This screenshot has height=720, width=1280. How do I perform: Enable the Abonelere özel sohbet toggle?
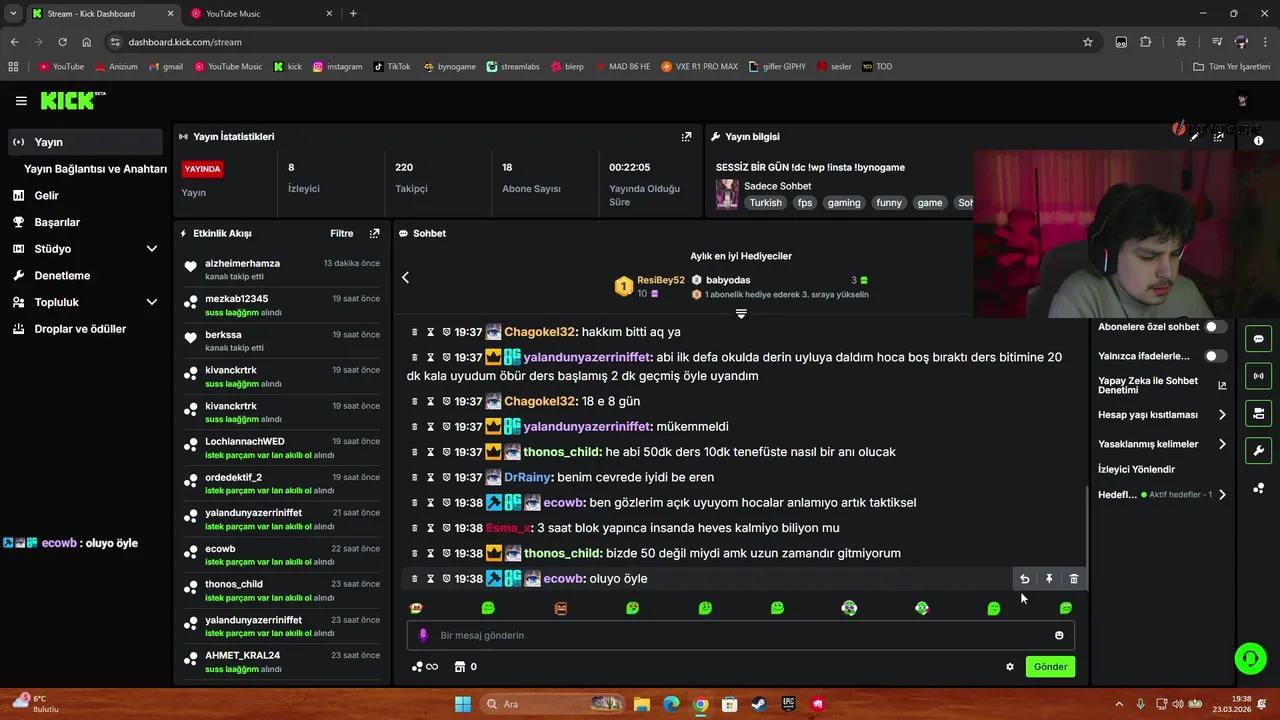pos(1210,326)
